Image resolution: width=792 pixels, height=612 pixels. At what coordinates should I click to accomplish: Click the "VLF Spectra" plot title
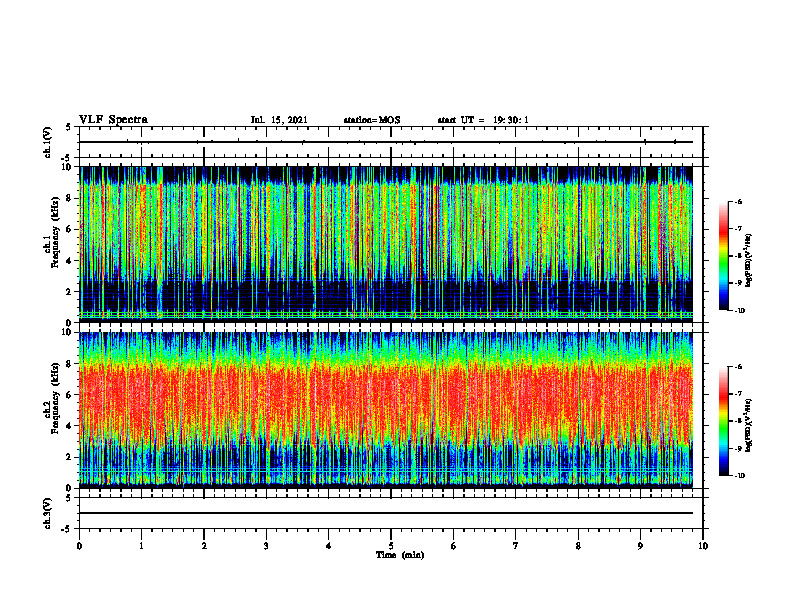[x=113, y=120]
